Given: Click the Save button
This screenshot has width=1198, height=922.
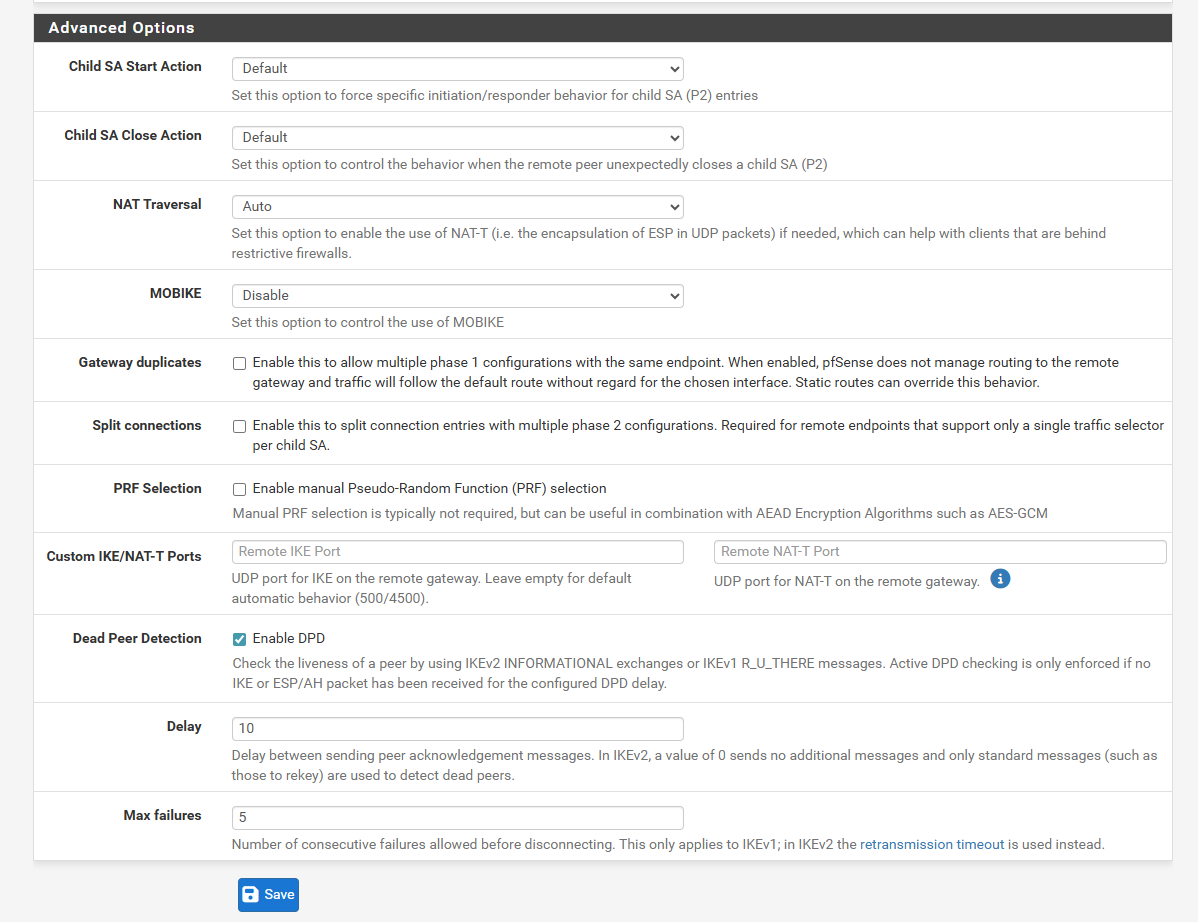Looking at the screenshot, I should (x=268, y=895).
